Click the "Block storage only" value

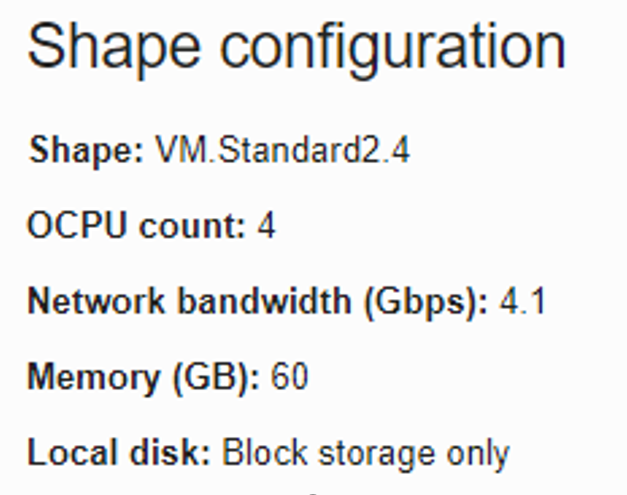point(365,453)
